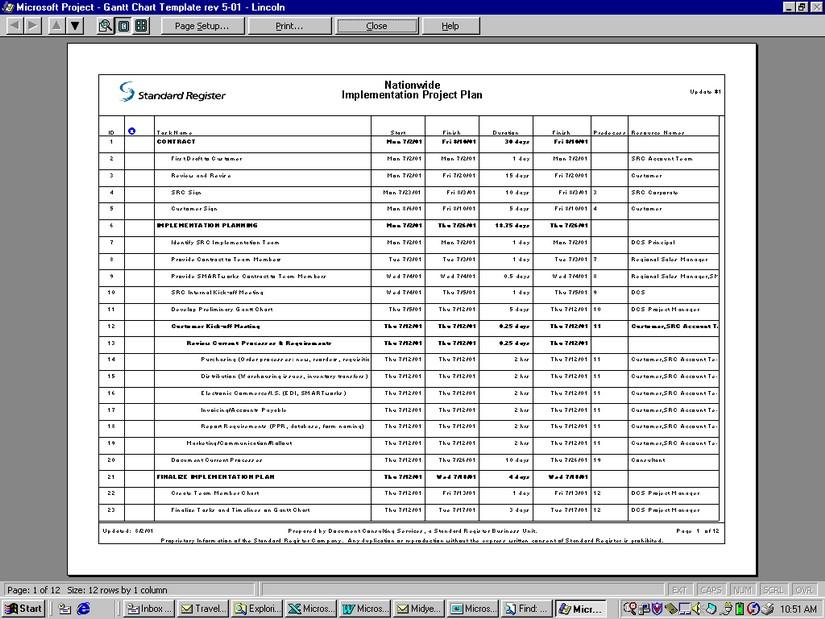This screenshot has height=619, width=825.
Task: Click the Page Right arrow button
Action: click(33, 25)
